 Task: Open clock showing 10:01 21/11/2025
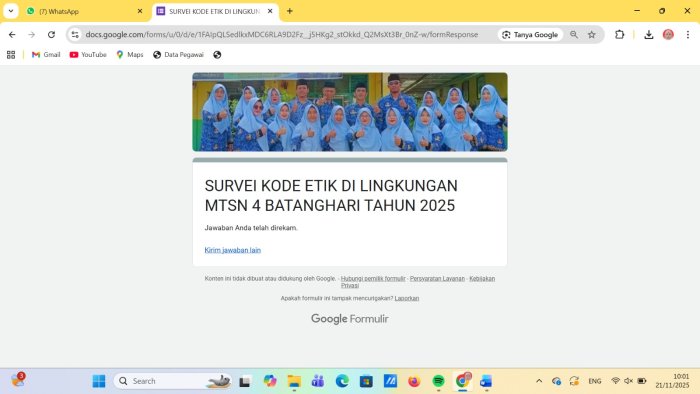point(672,381)
